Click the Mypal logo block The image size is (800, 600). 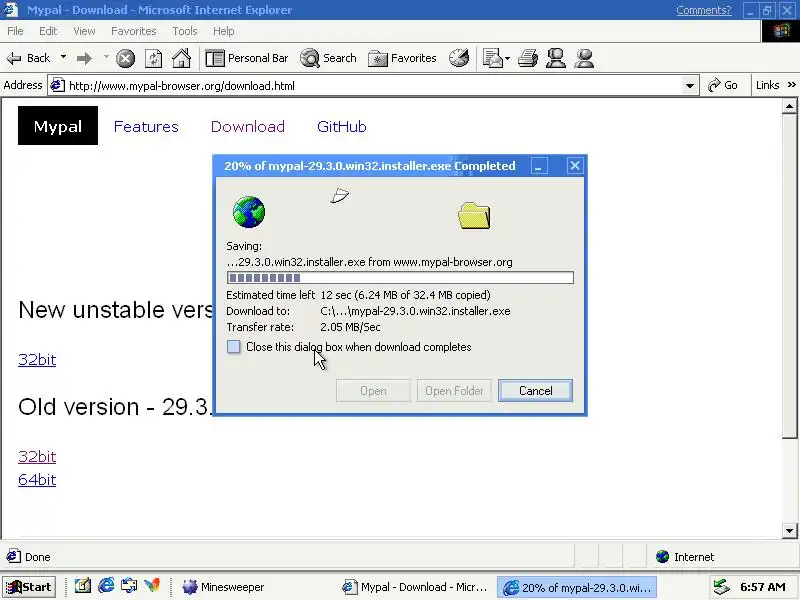(x=58, y=126)
